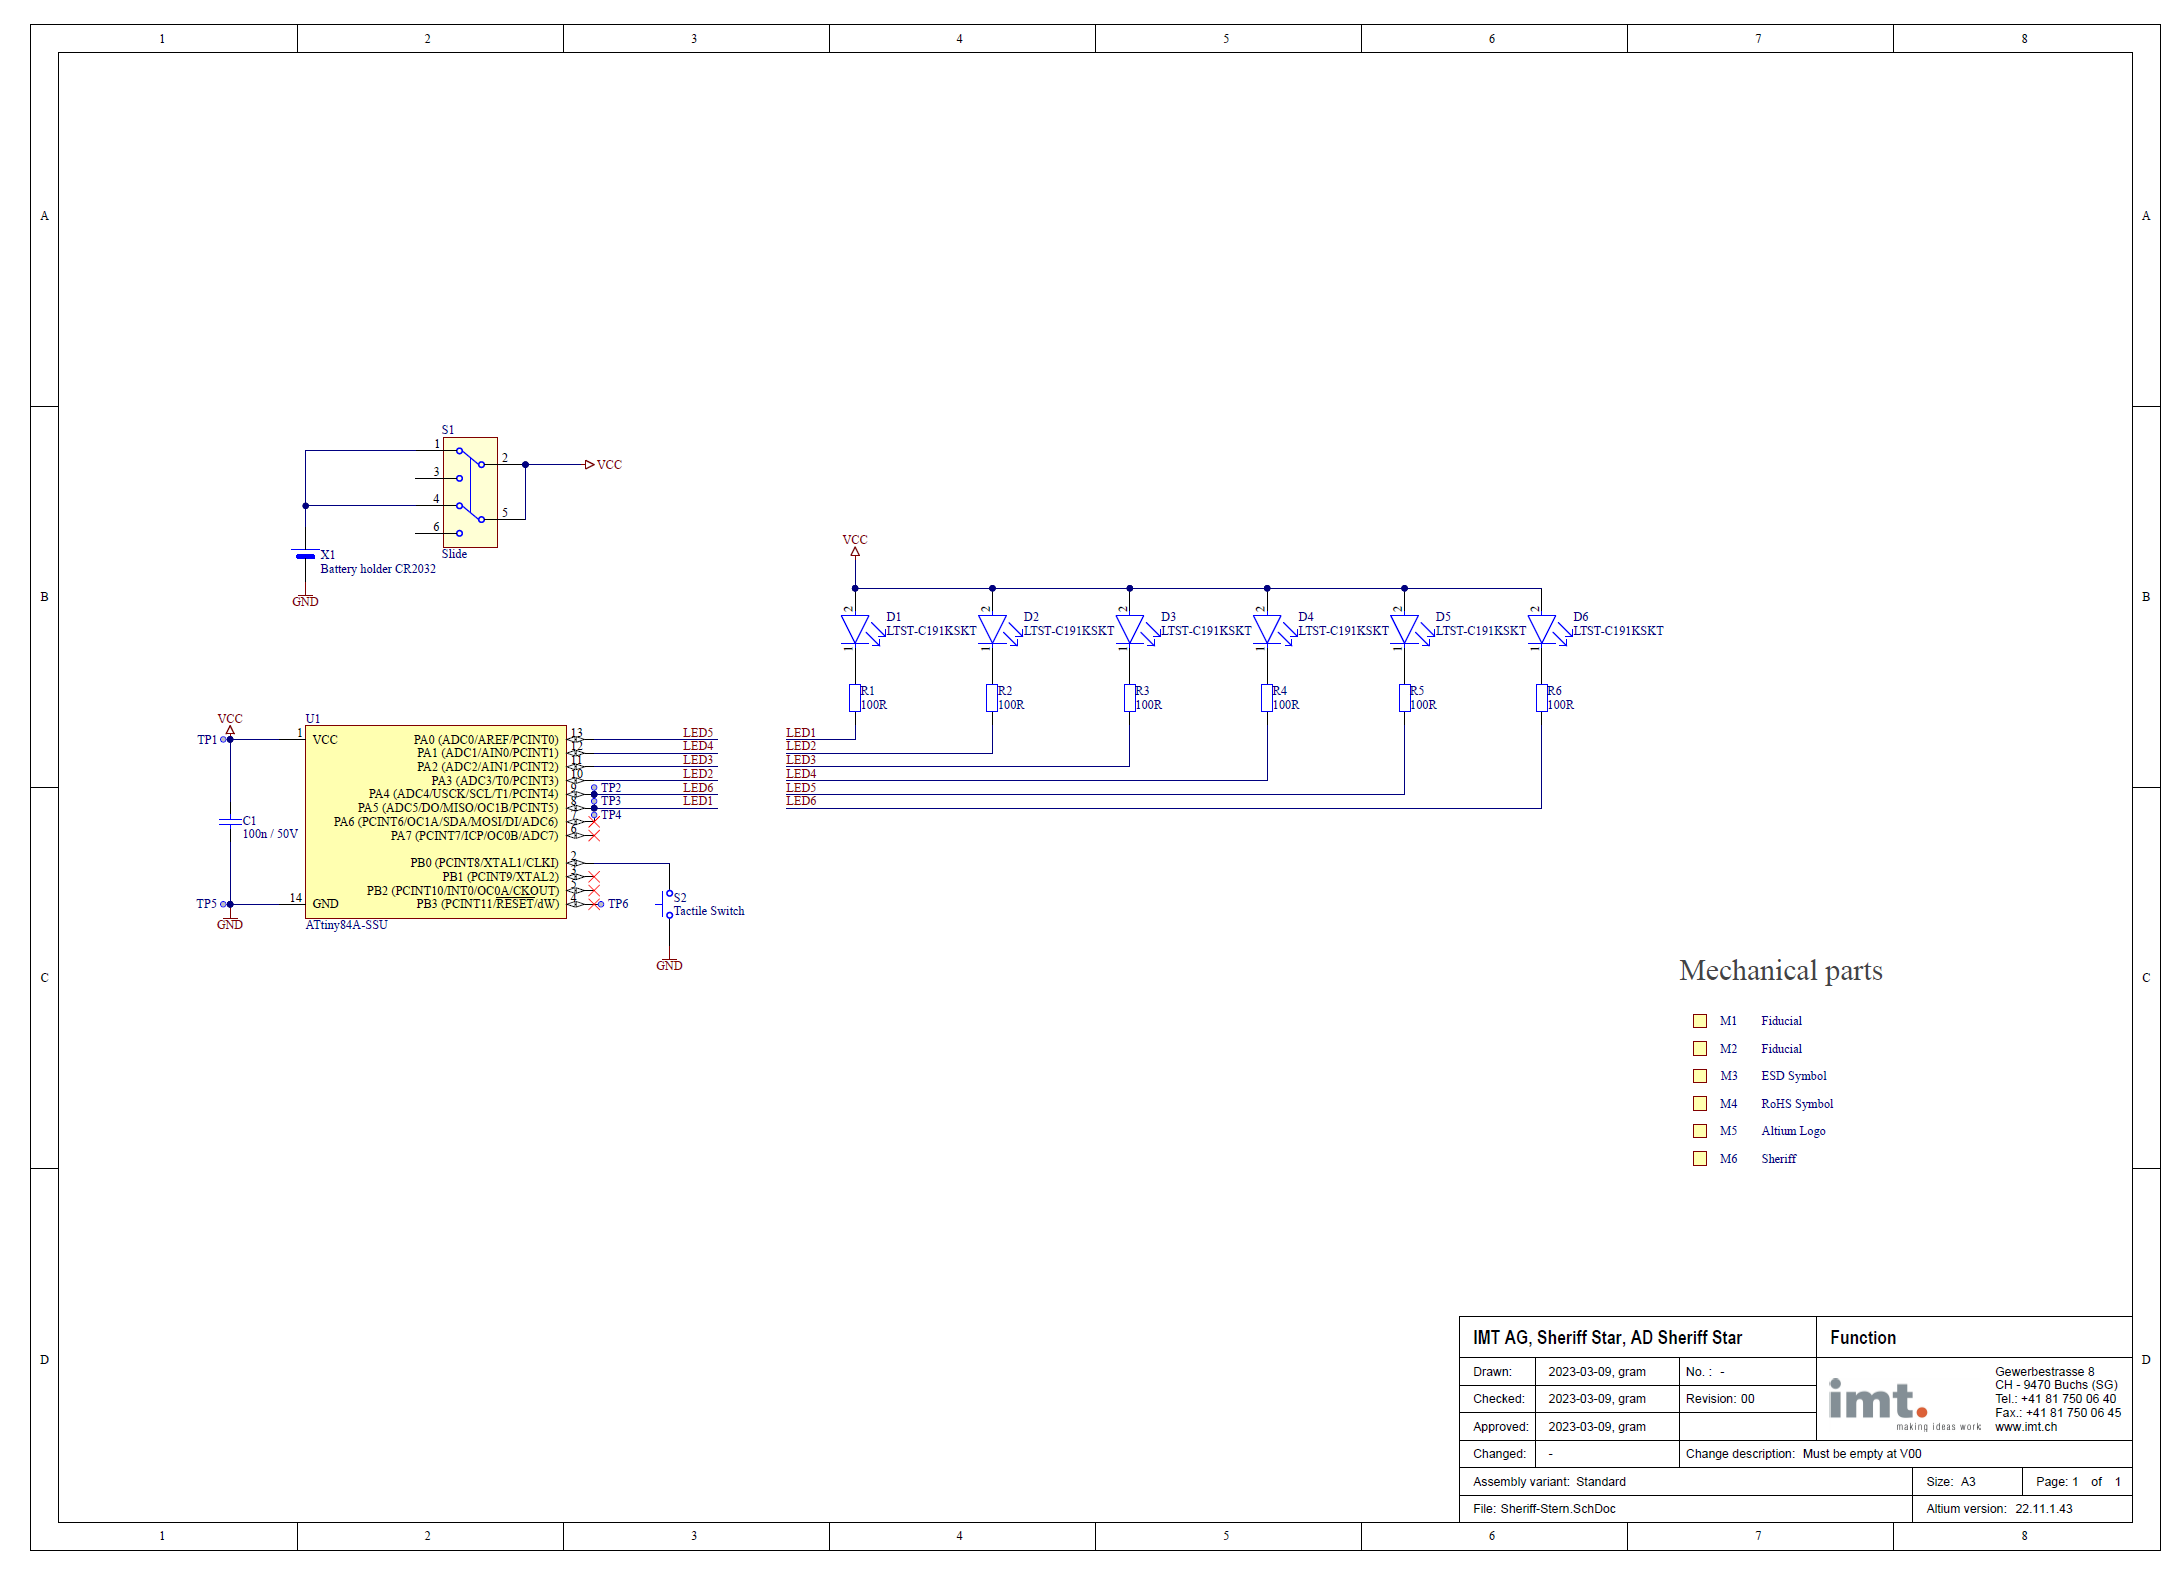Select the C1 capacitor symbol
Screen dimensions: 2184x1581
click(x=230, y=822)
